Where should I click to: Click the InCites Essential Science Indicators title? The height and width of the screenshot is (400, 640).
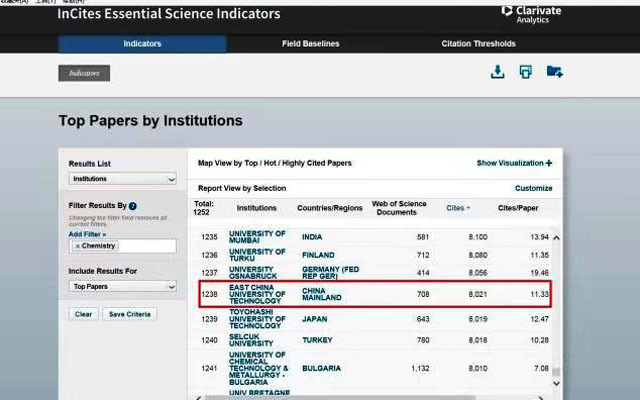[169, 14]
